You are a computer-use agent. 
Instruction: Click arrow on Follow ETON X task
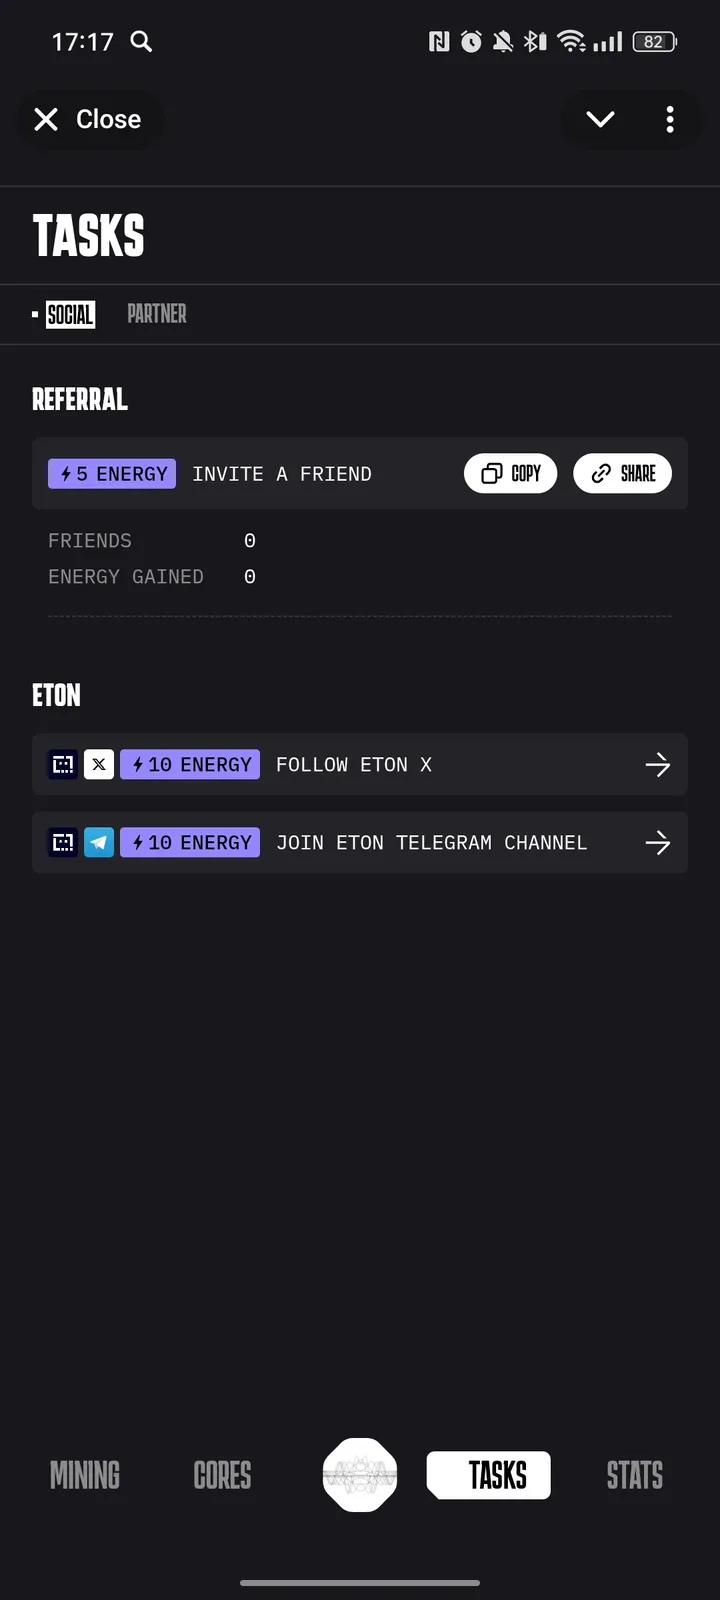coord(657,765)
